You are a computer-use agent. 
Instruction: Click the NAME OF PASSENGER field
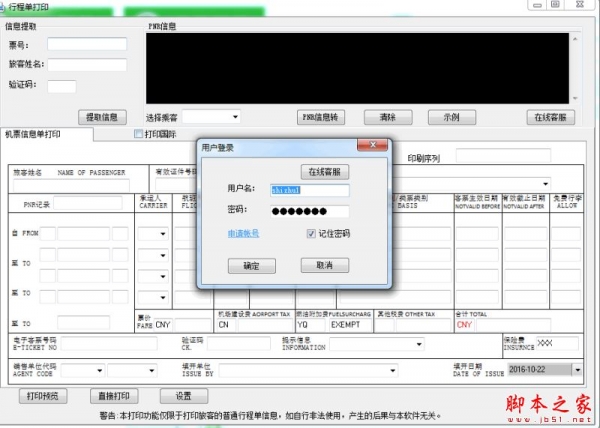click(x=71, y=185)
